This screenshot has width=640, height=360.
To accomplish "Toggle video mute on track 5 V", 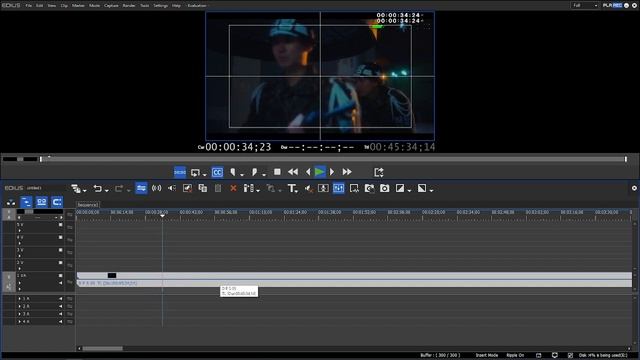I will coord(60,225).
